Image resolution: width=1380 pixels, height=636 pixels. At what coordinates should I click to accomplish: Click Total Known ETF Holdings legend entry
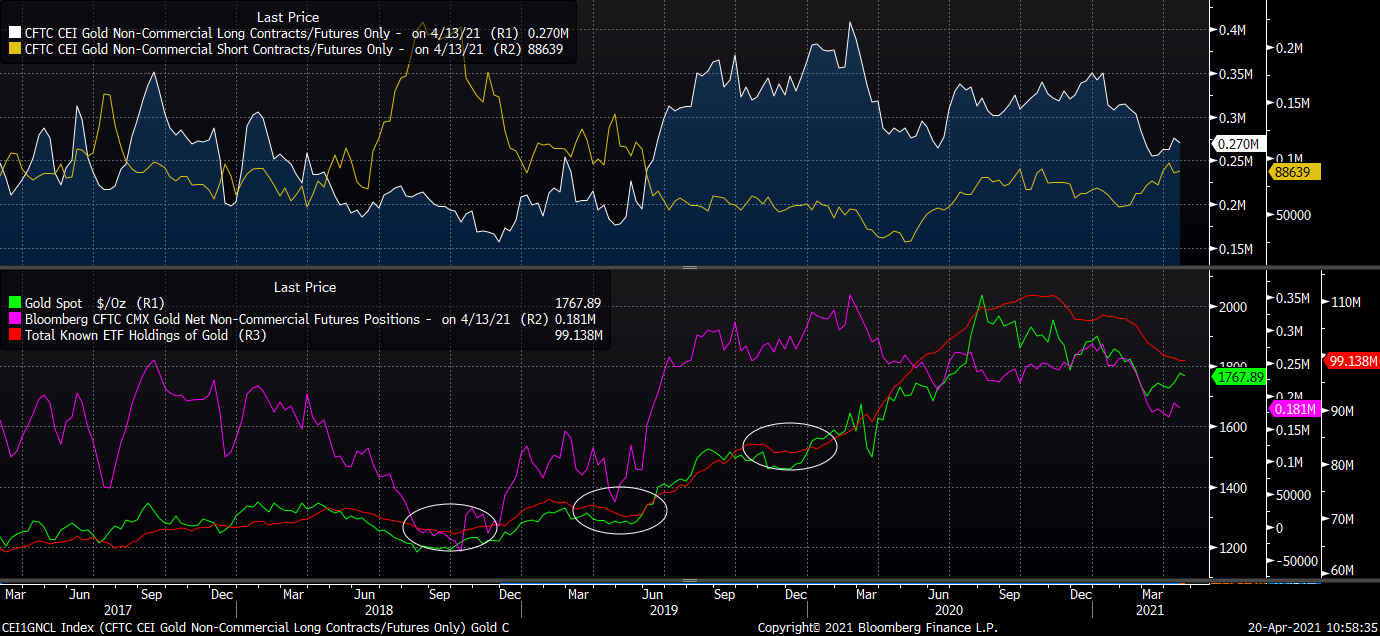132,336
